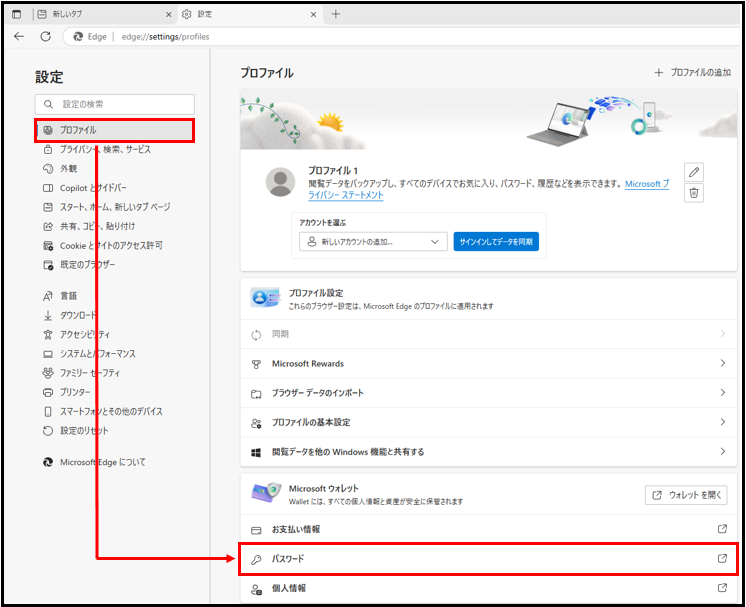Screen dimensions: 746x607
Task: Open Copilot とサイドバー settings
Action: tap(85, 188)
